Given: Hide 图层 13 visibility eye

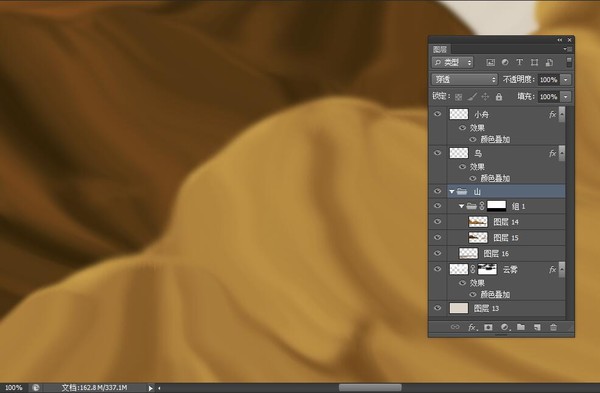Looking at the screenshot, I should 437,308.
